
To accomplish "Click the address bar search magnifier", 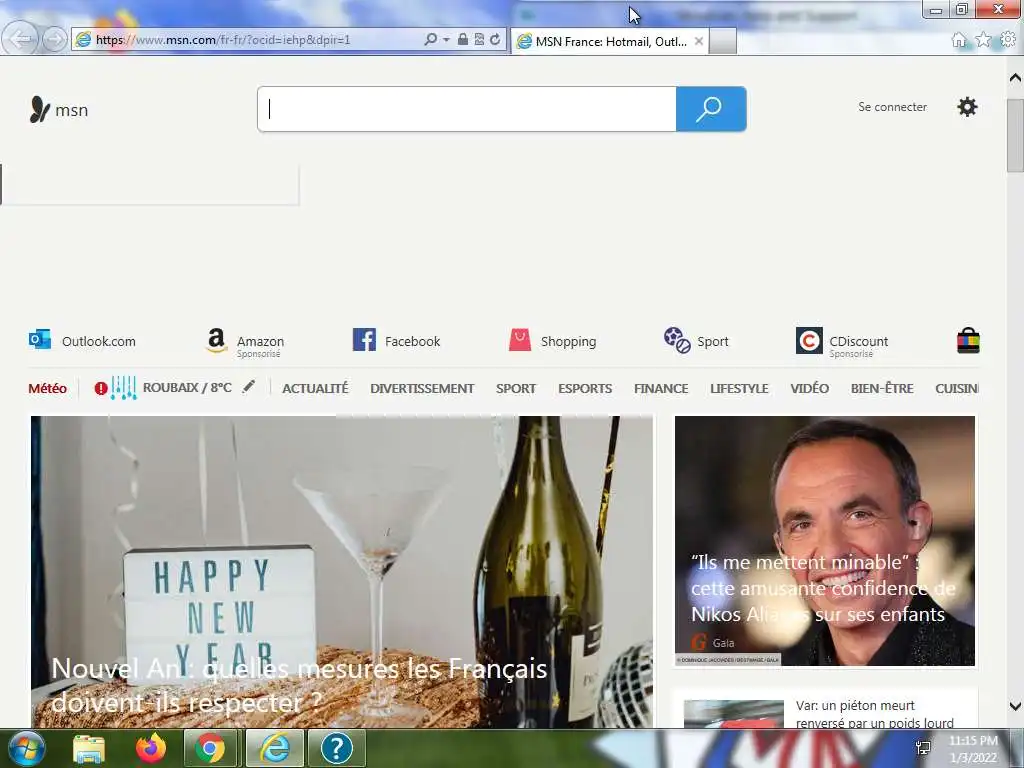I will (x=430, y=39).
